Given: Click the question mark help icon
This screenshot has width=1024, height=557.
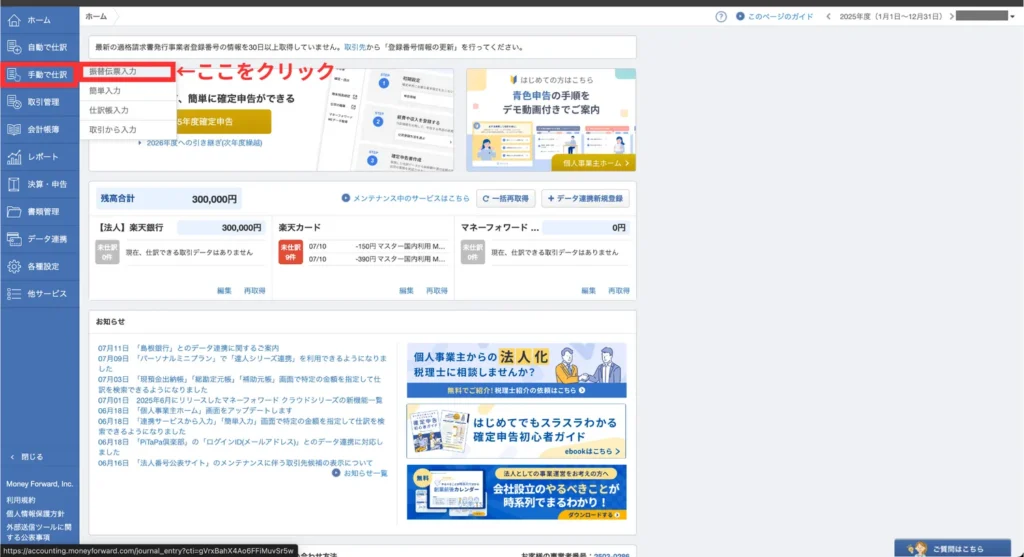Looking at the screenshot, I should [721, 17].
